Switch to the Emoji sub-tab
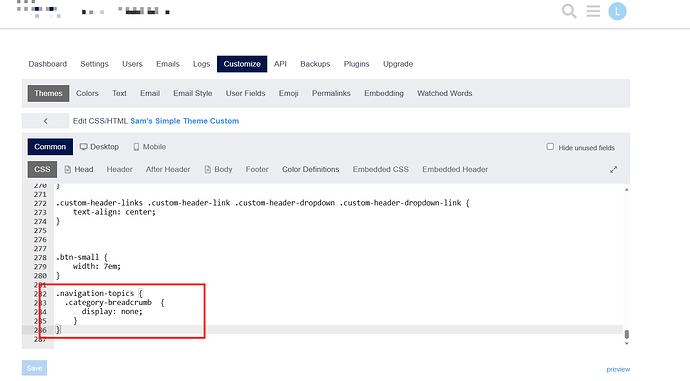The width and height of the screenshot is (690, 381). (289, 93)
